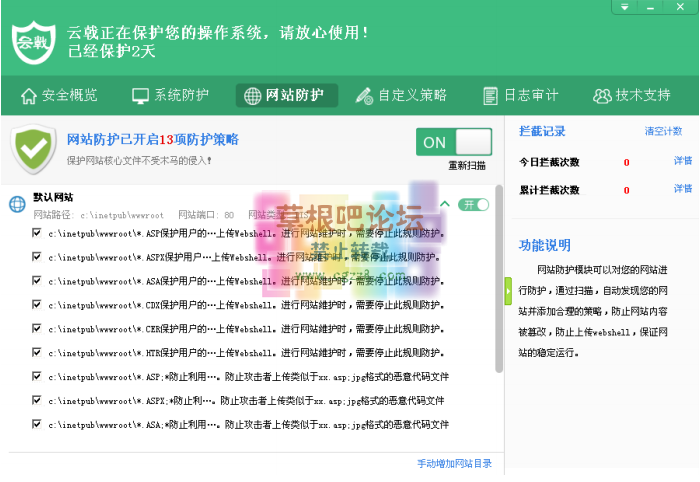This screenshot has width=700, height=482.
Task: Uncheck the *.ASA Webshell protection rule
Action: click(x=37, y=281)
